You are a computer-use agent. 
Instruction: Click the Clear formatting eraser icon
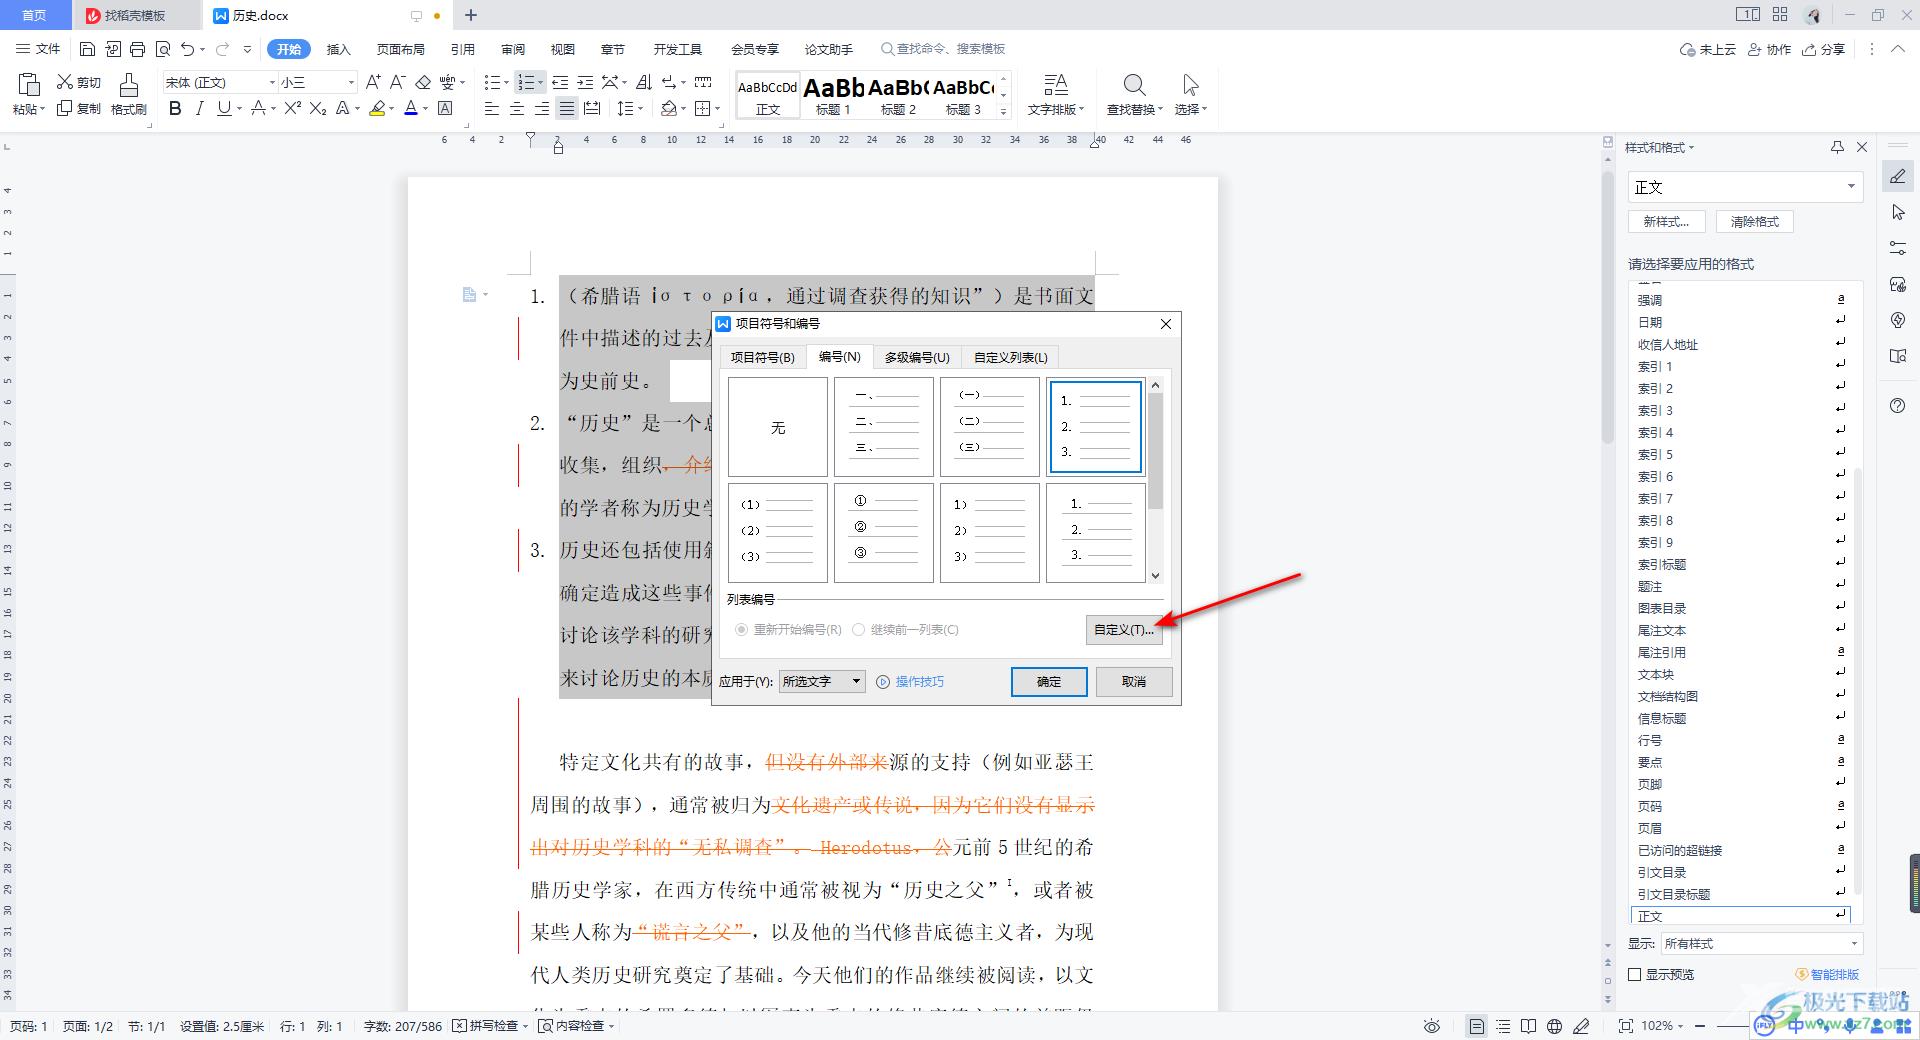(x=423, y=82)
